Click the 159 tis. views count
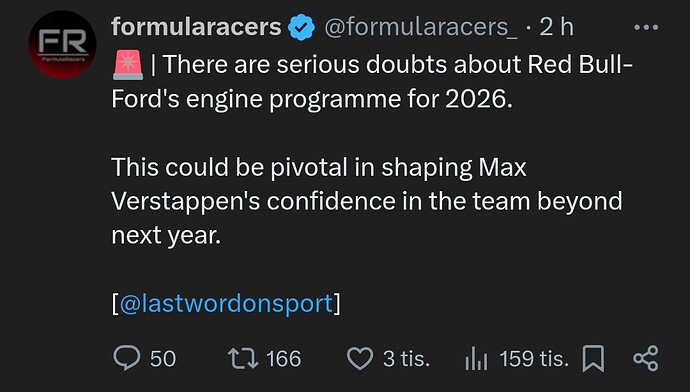The height and width of the screenshot is (392, 690). 534,359
